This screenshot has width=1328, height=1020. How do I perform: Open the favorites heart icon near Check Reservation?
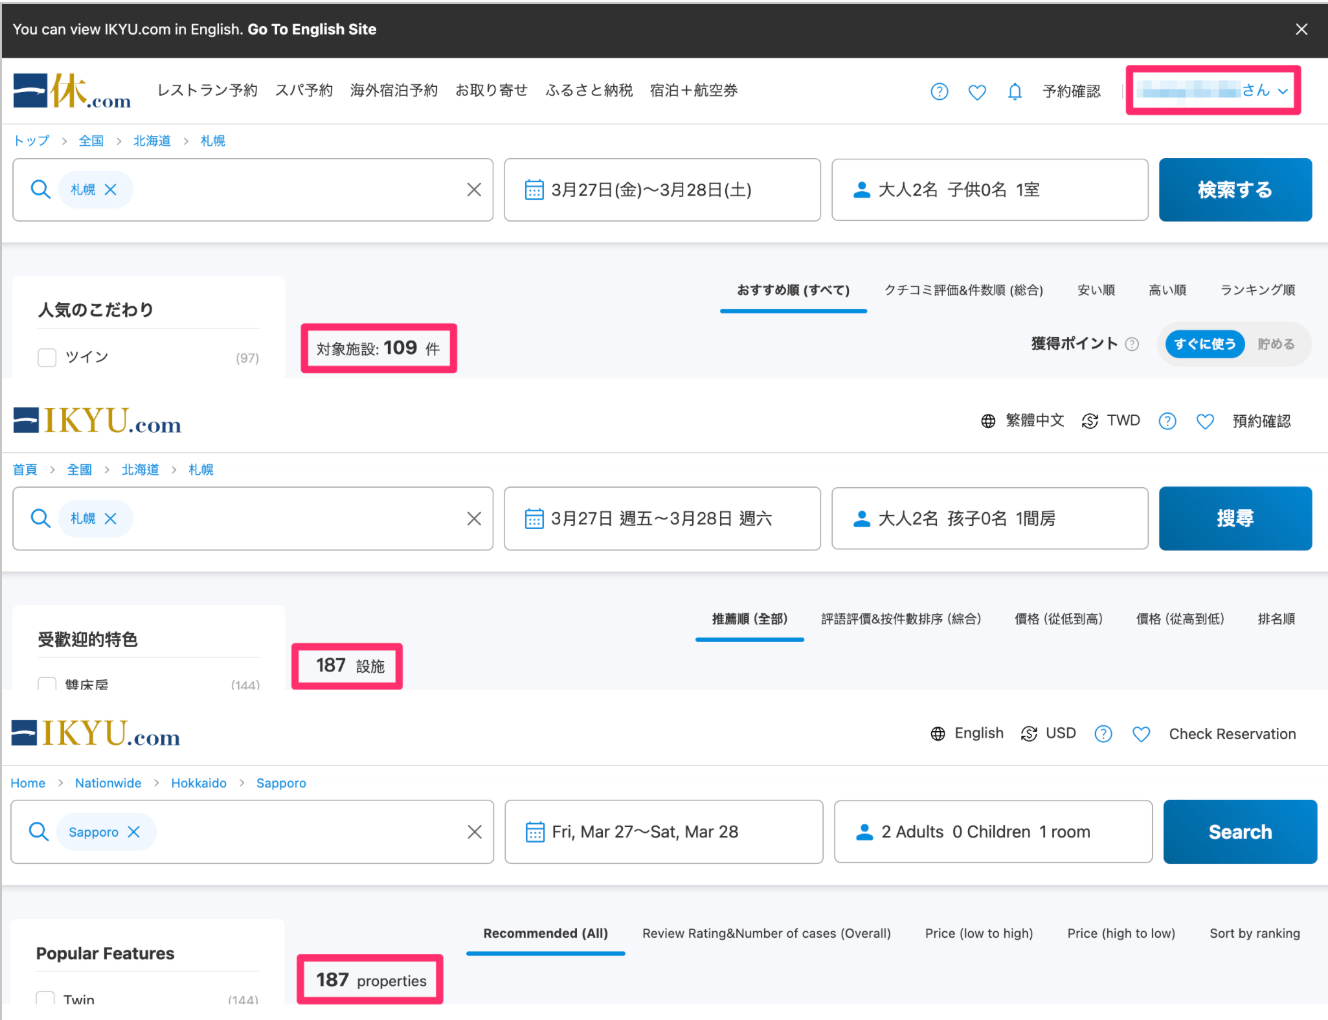click(x=1141, y=733)
